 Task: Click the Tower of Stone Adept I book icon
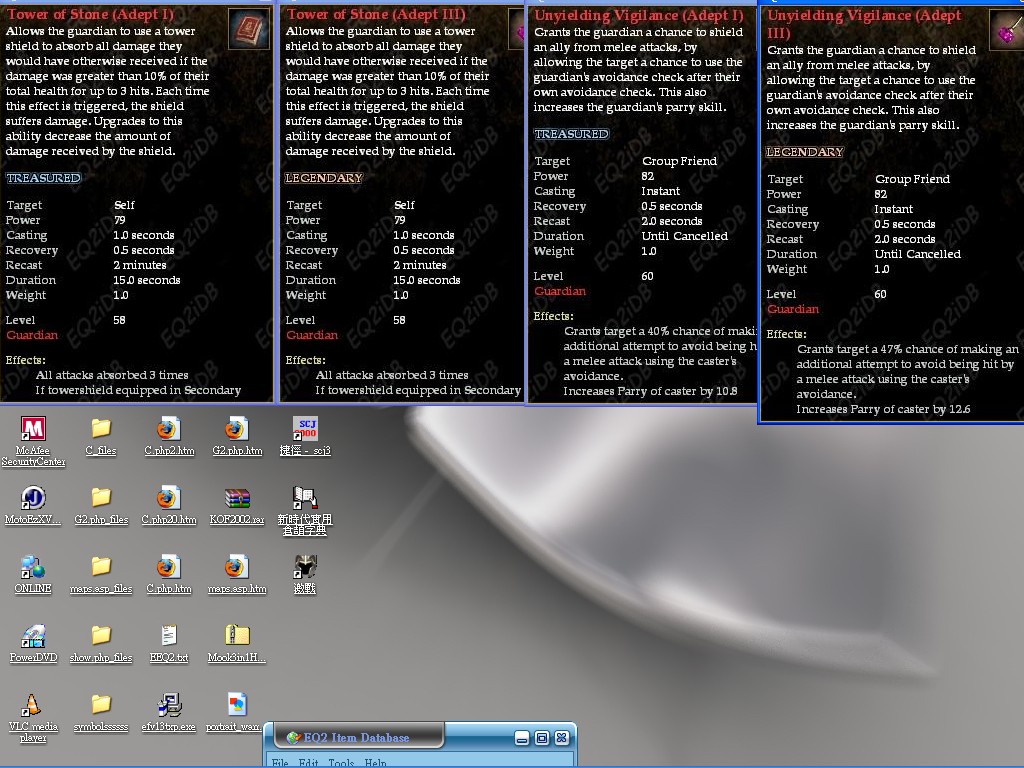tap(248, 29)
